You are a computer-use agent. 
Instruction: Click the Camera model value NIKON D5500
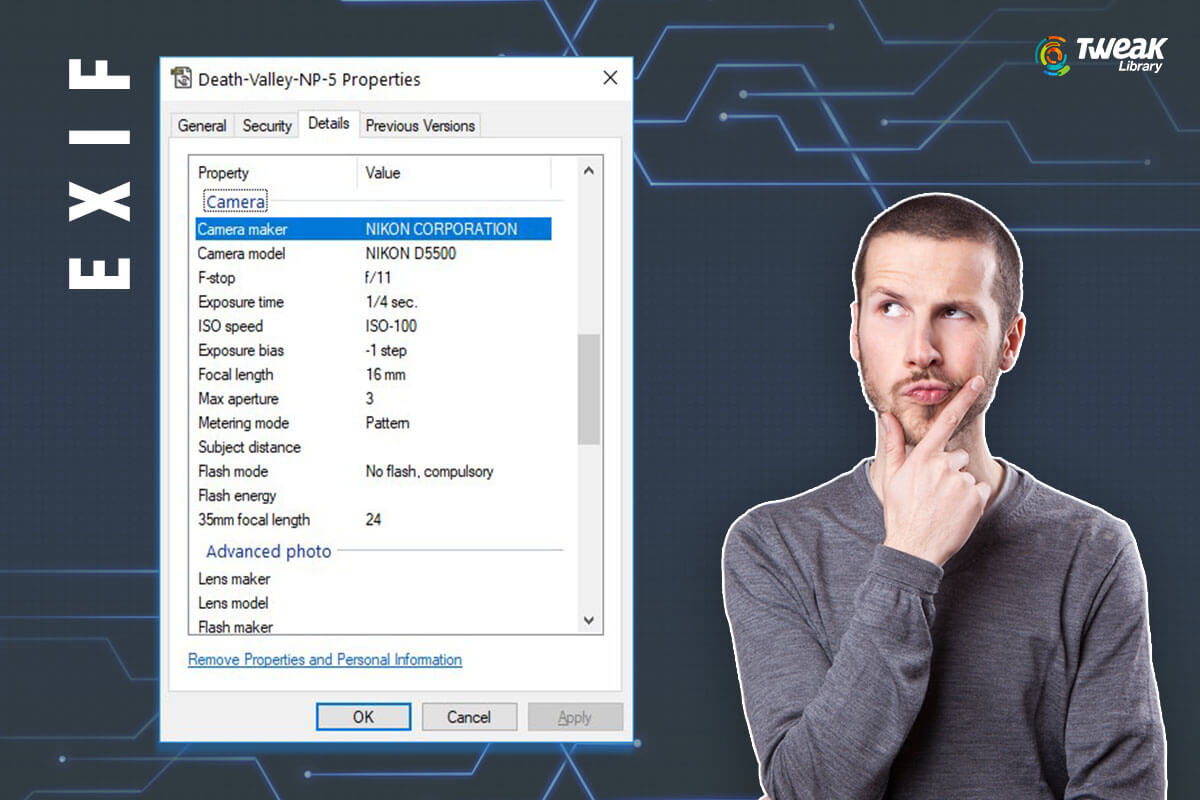pyautogui.click(x=410, y=254)
